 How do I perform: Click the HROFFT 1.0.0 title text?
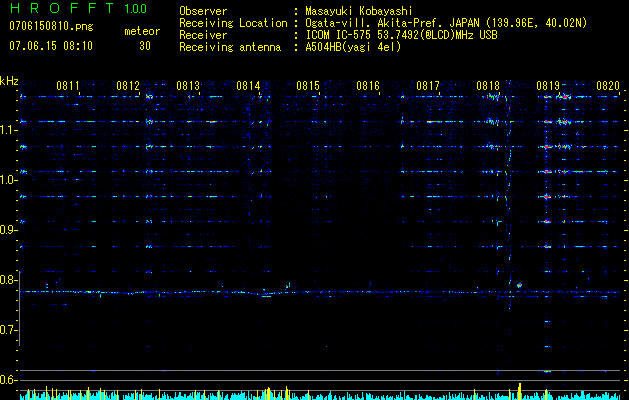(x=78, y=8)
